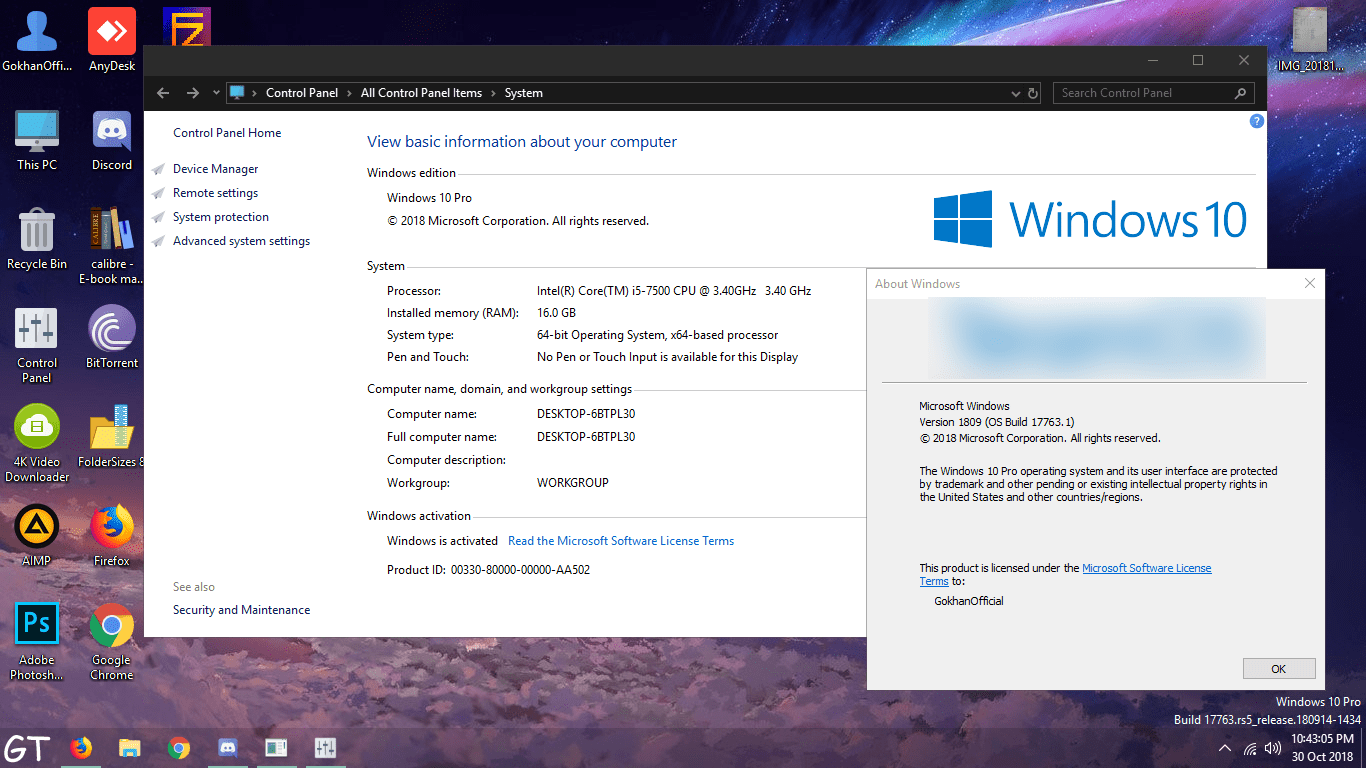Select the Adobe Photoshop desktop icon
1366x768 pixels.
(x=37, y=642)
